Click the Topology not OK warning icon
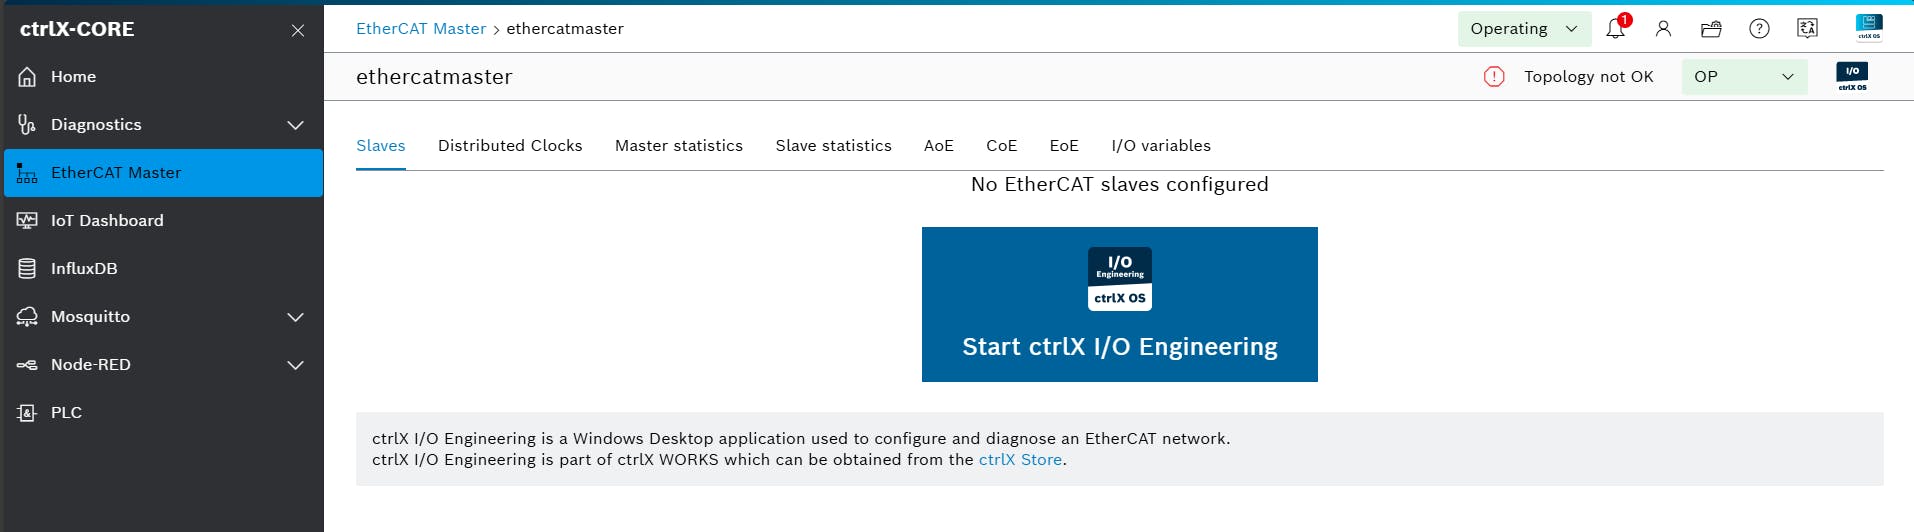This screenshot has width=1914, height=532. coord(1494,77)
